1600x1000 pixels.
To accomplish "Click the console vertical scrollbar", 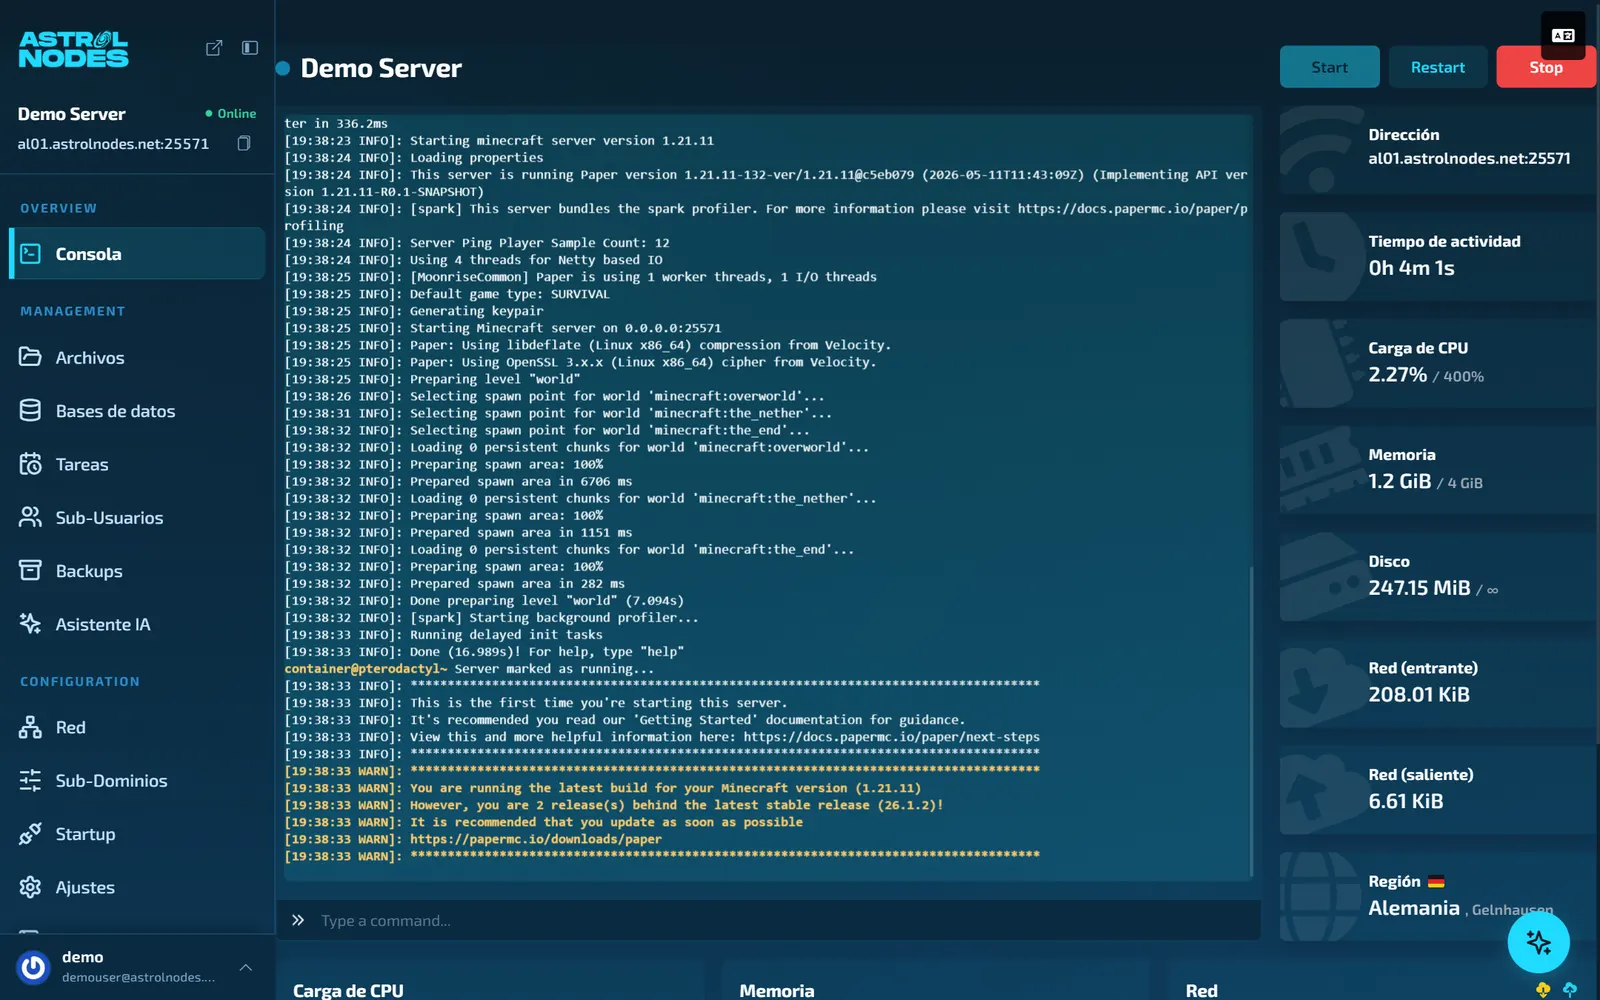I will (1251, 720).
